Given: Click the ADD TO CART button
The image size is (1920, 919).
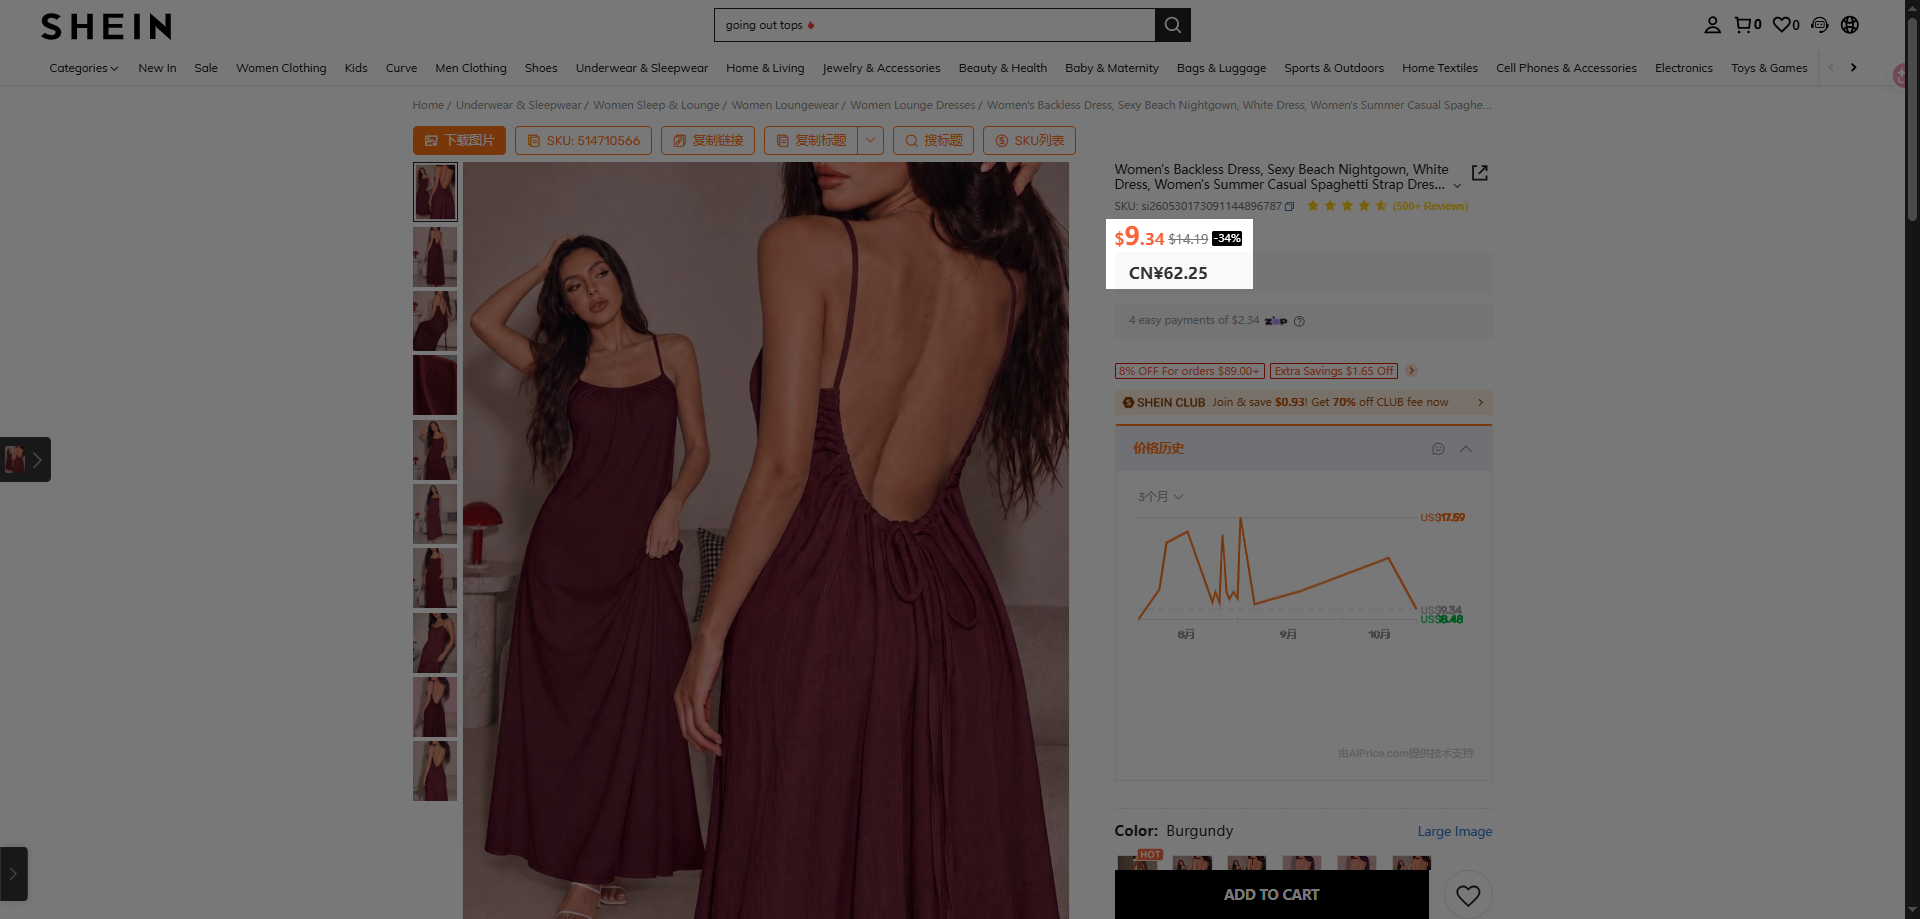Looking at the screenshot, I should tap(1271, 895).
